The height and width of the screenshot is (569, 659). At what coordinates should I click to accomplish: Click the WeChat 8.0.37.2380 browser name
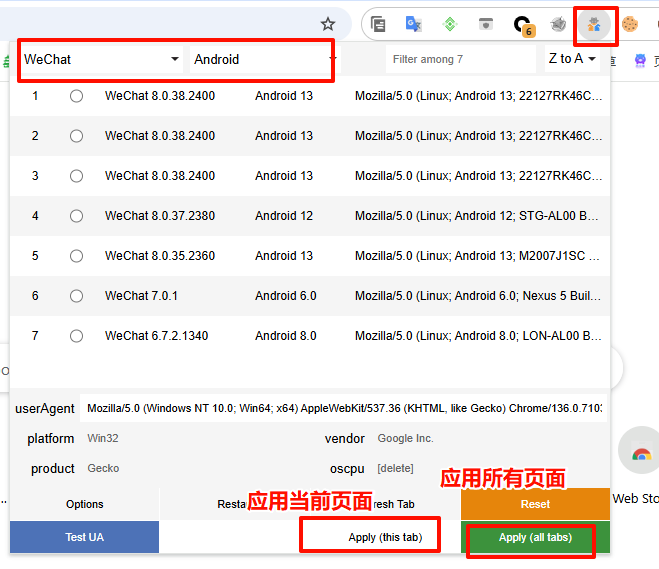(160, 216)
